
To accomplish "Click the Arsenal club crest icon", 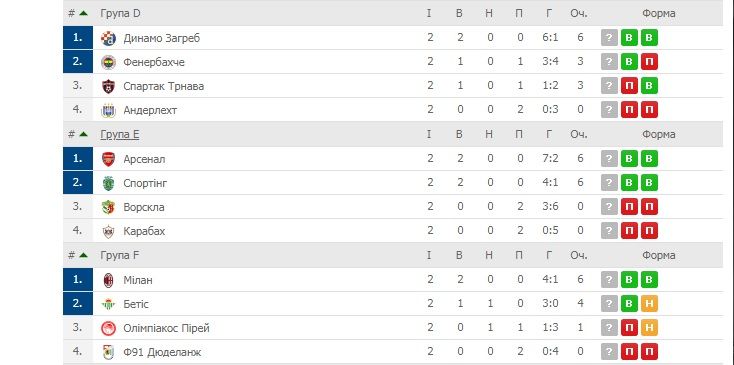I will point(108,159).
